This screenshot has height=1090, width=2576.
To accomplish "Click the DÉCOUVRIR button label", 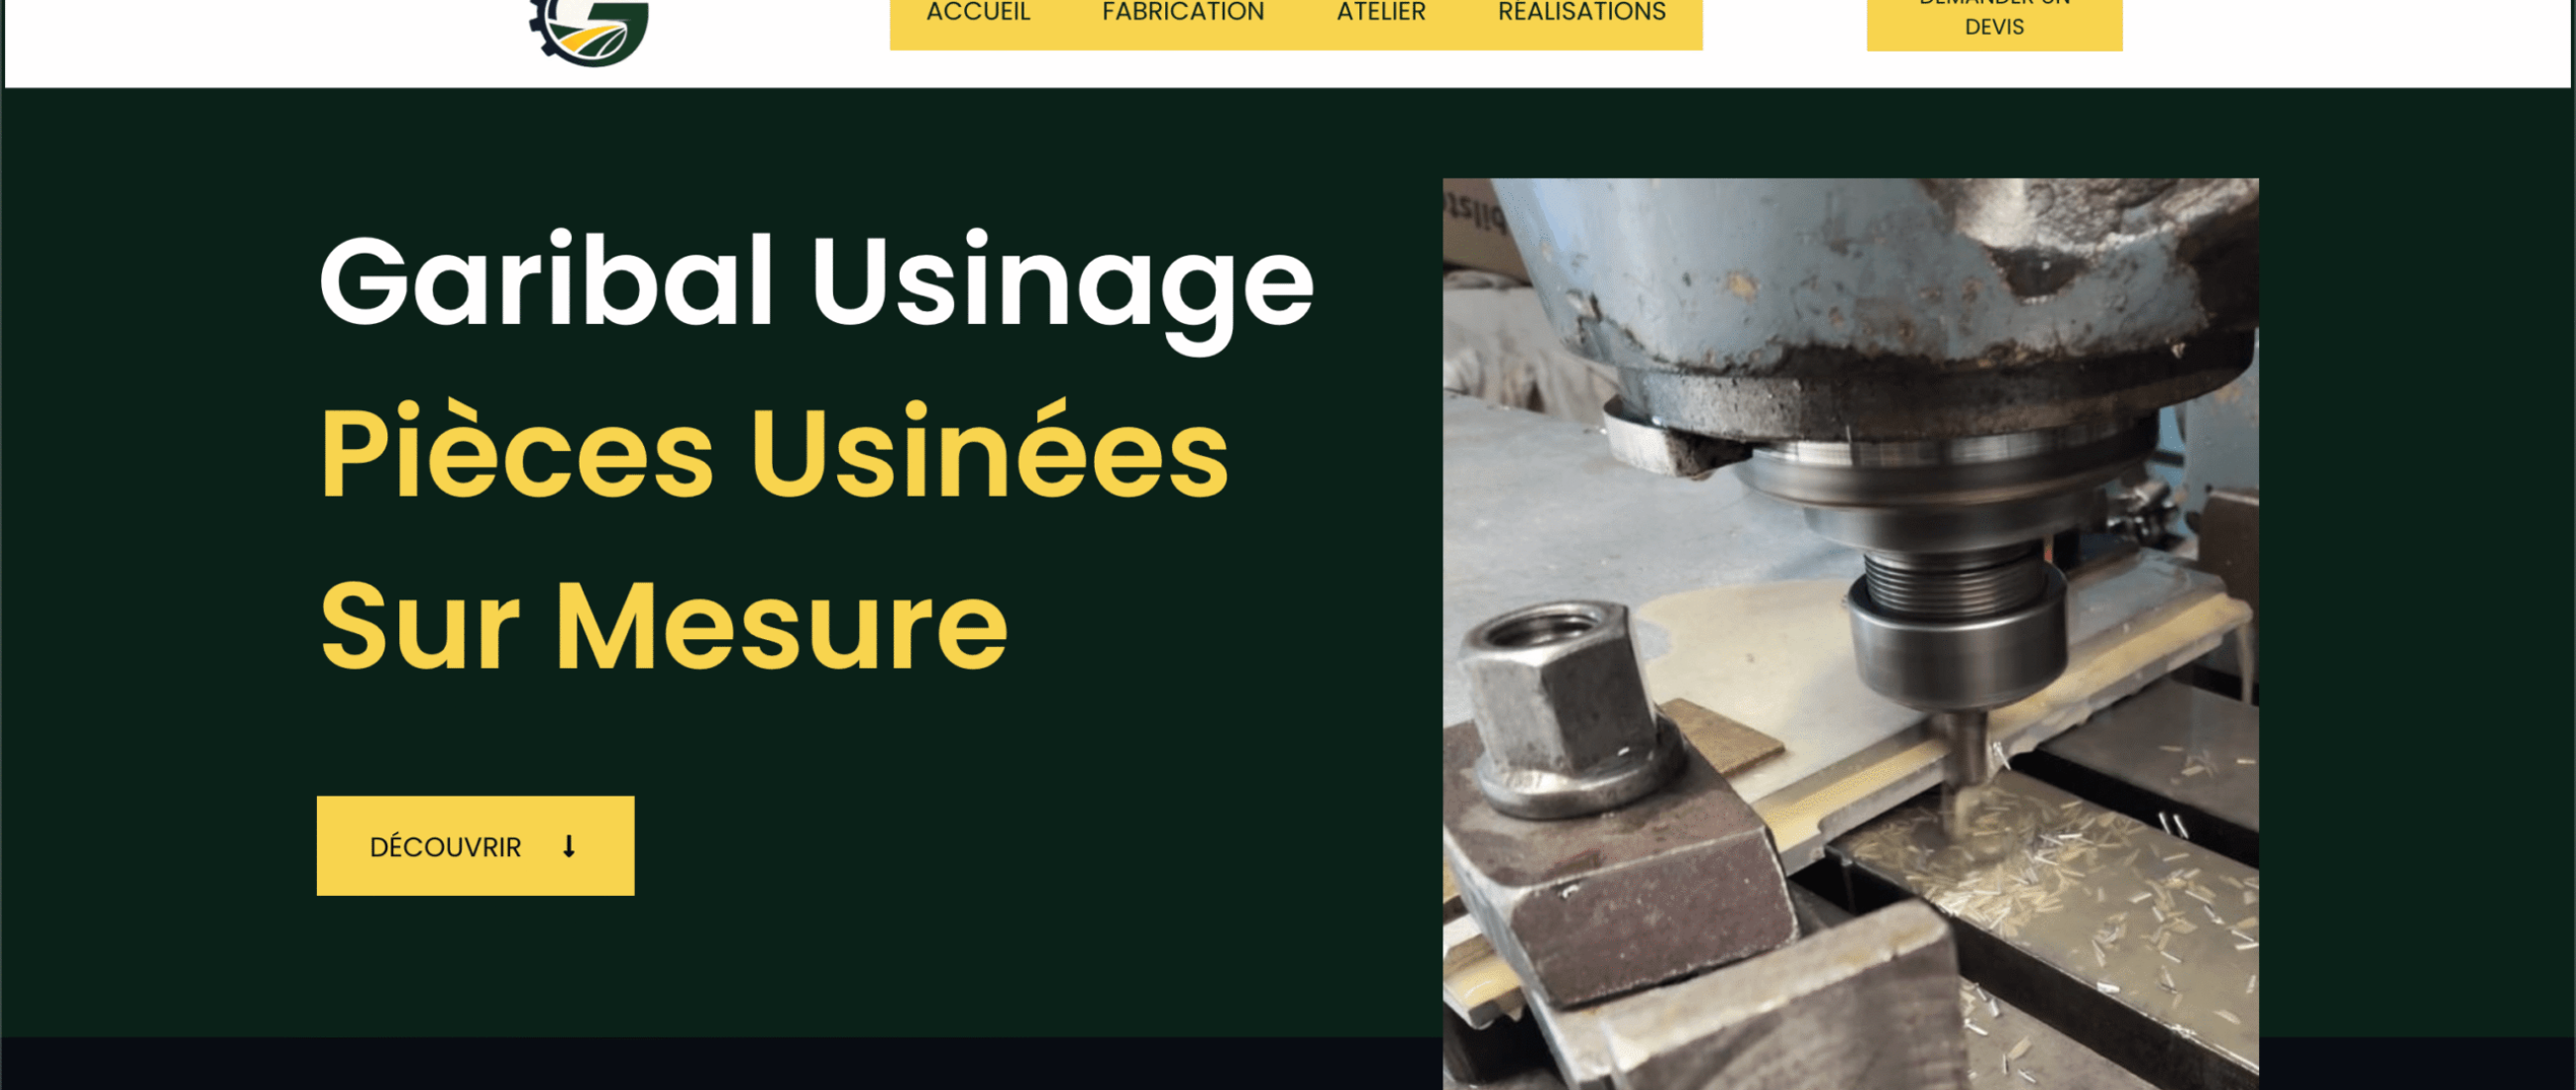I will click(x=445, y=847).
